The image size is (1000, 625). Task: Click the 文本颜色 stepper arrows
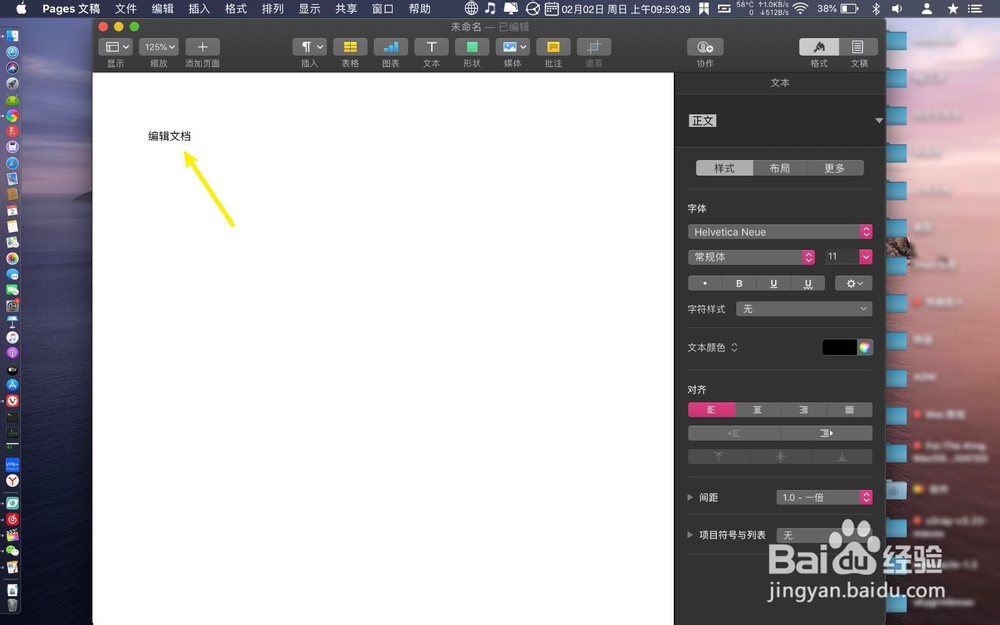[x=734, y=347]
